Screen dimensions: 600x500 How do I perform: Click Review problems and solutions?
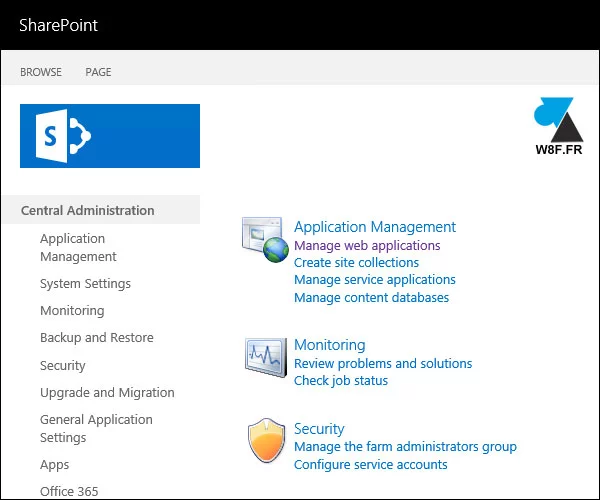[x=383, y=363]
